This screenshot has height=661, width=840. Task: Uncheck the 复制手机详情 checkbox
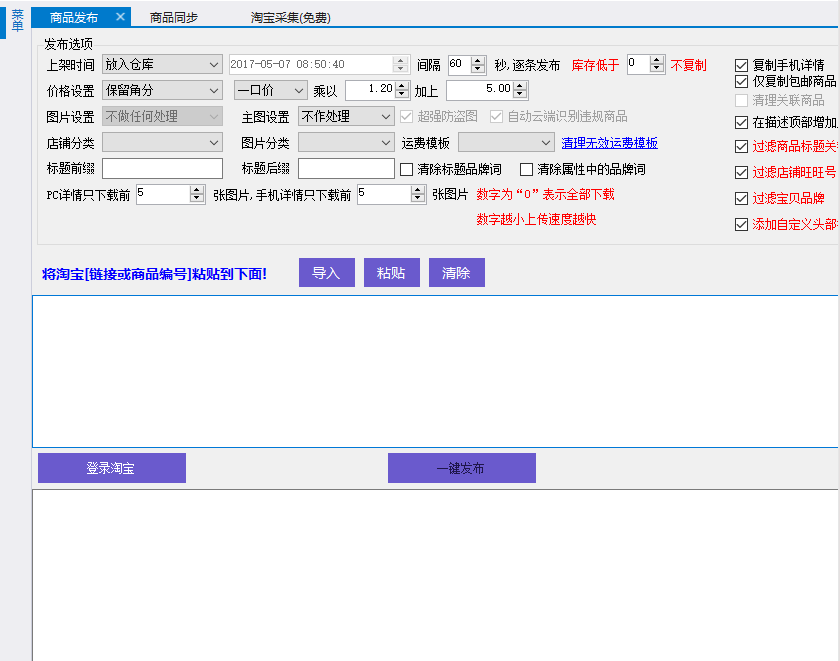(x=741, y=65)
